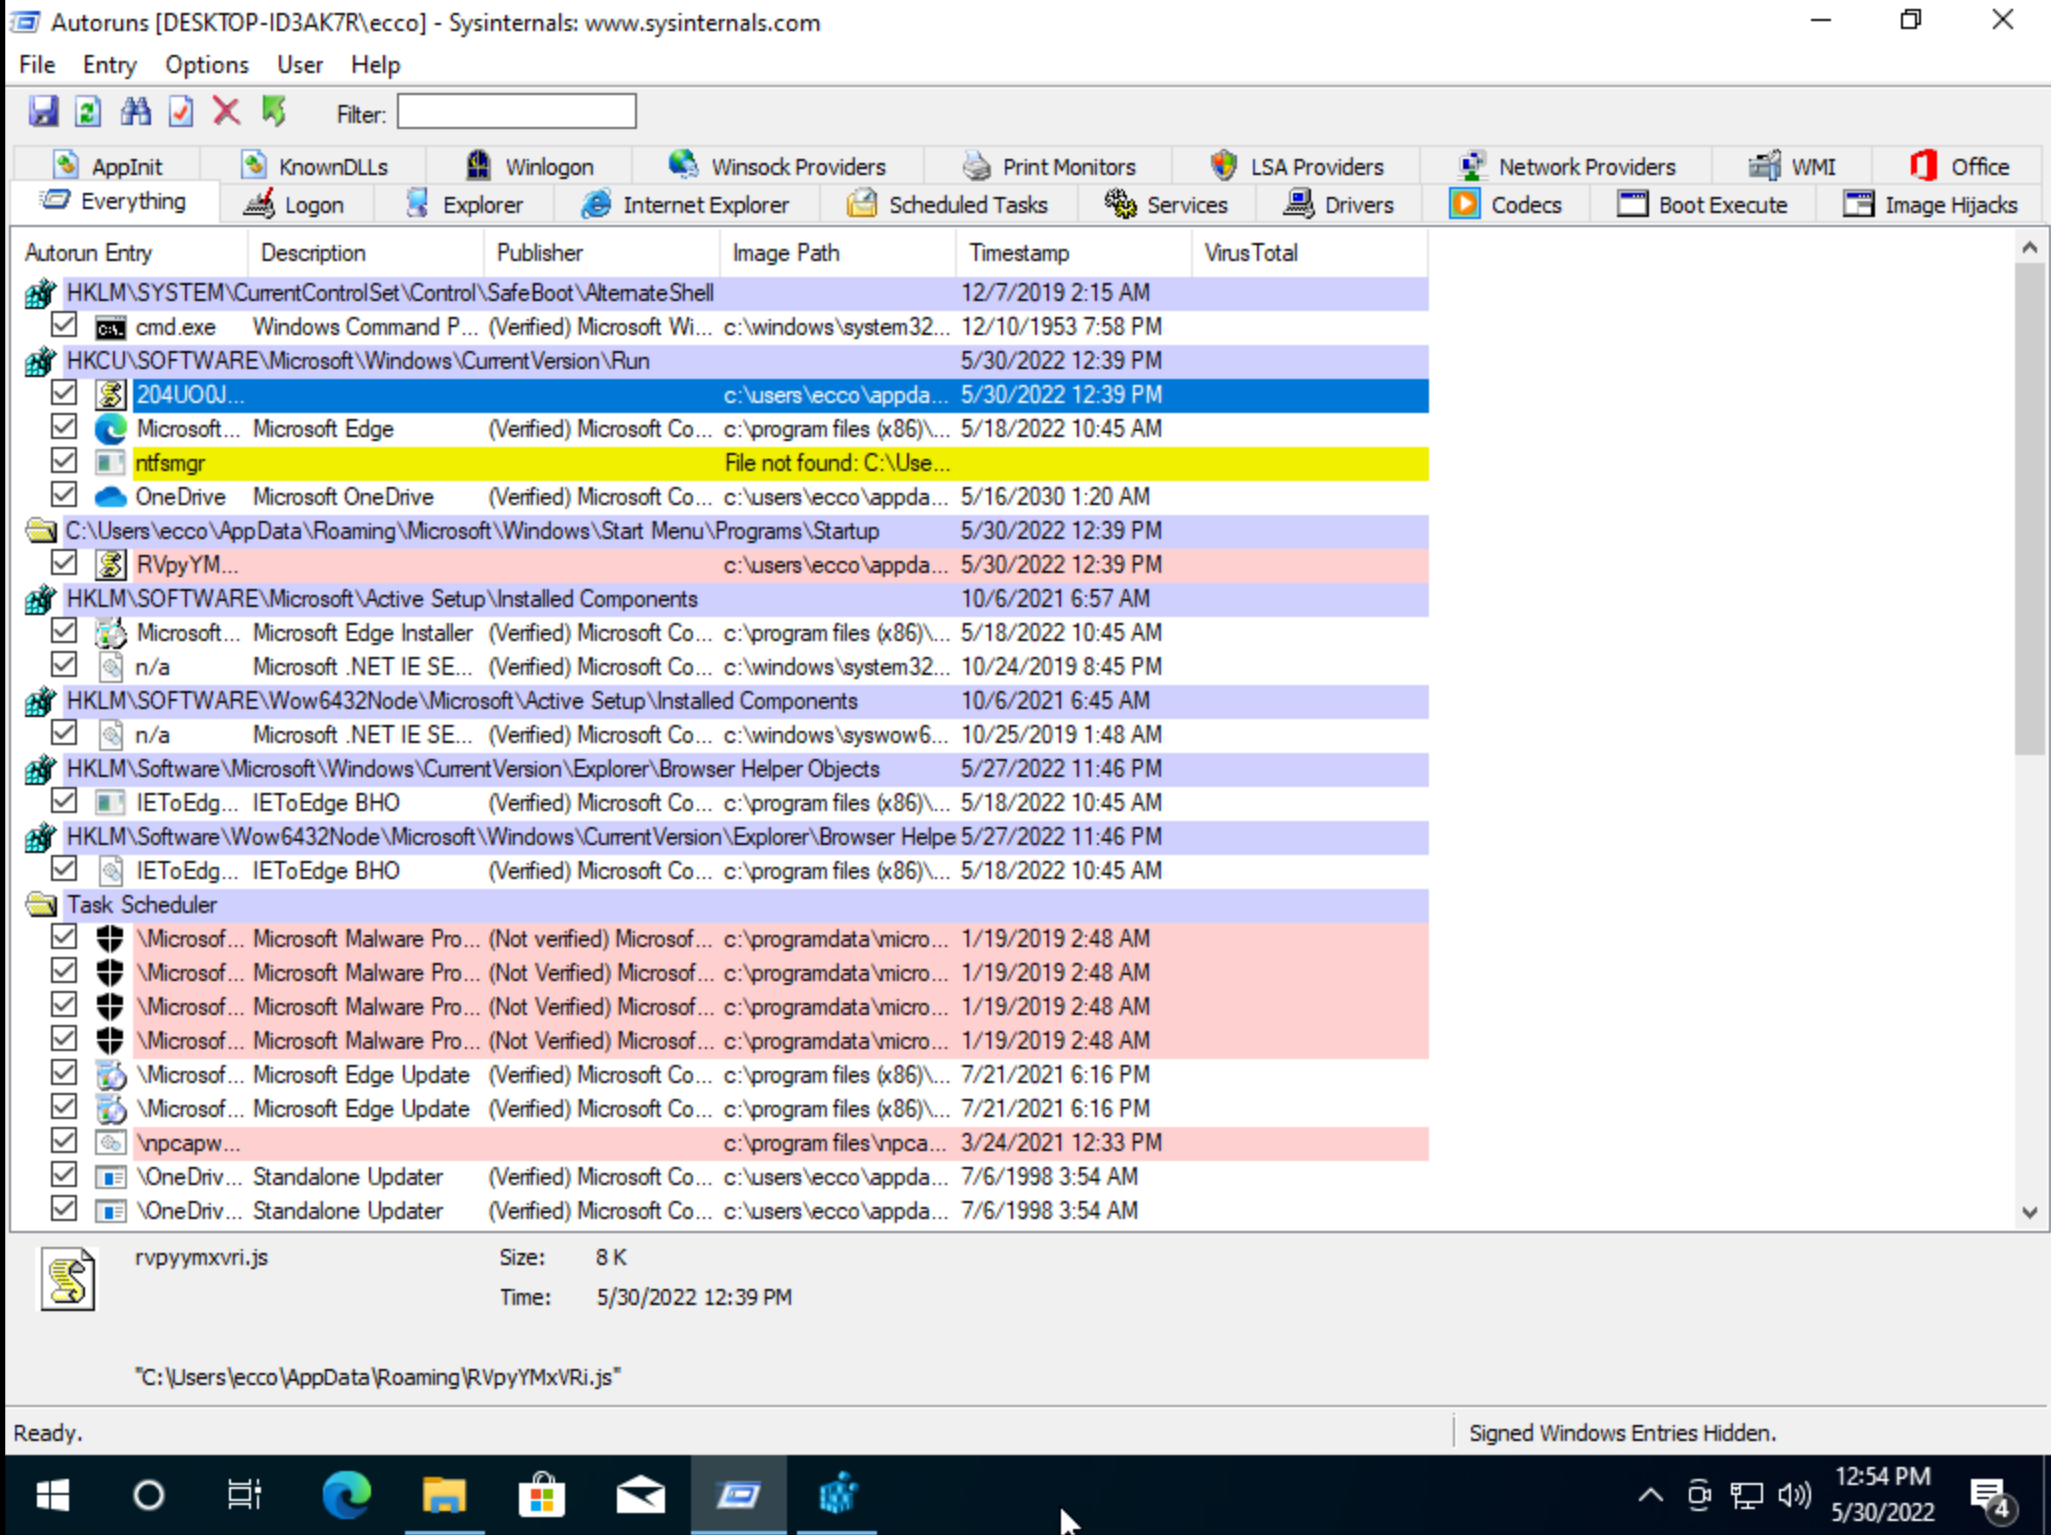Click into the Filter text box
2051x1535 pixels.
516,112
